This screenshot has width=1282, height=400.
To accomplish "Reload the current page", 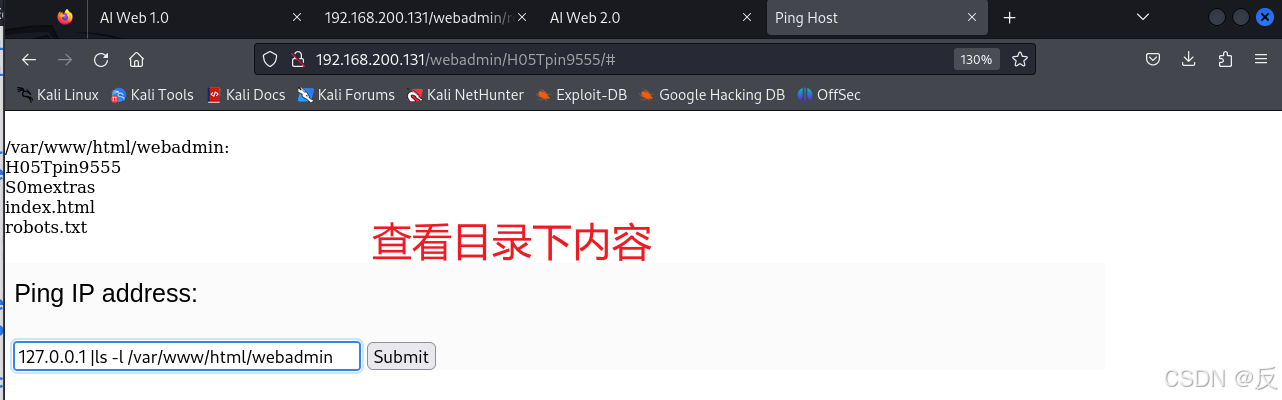I will pos(101,60).
